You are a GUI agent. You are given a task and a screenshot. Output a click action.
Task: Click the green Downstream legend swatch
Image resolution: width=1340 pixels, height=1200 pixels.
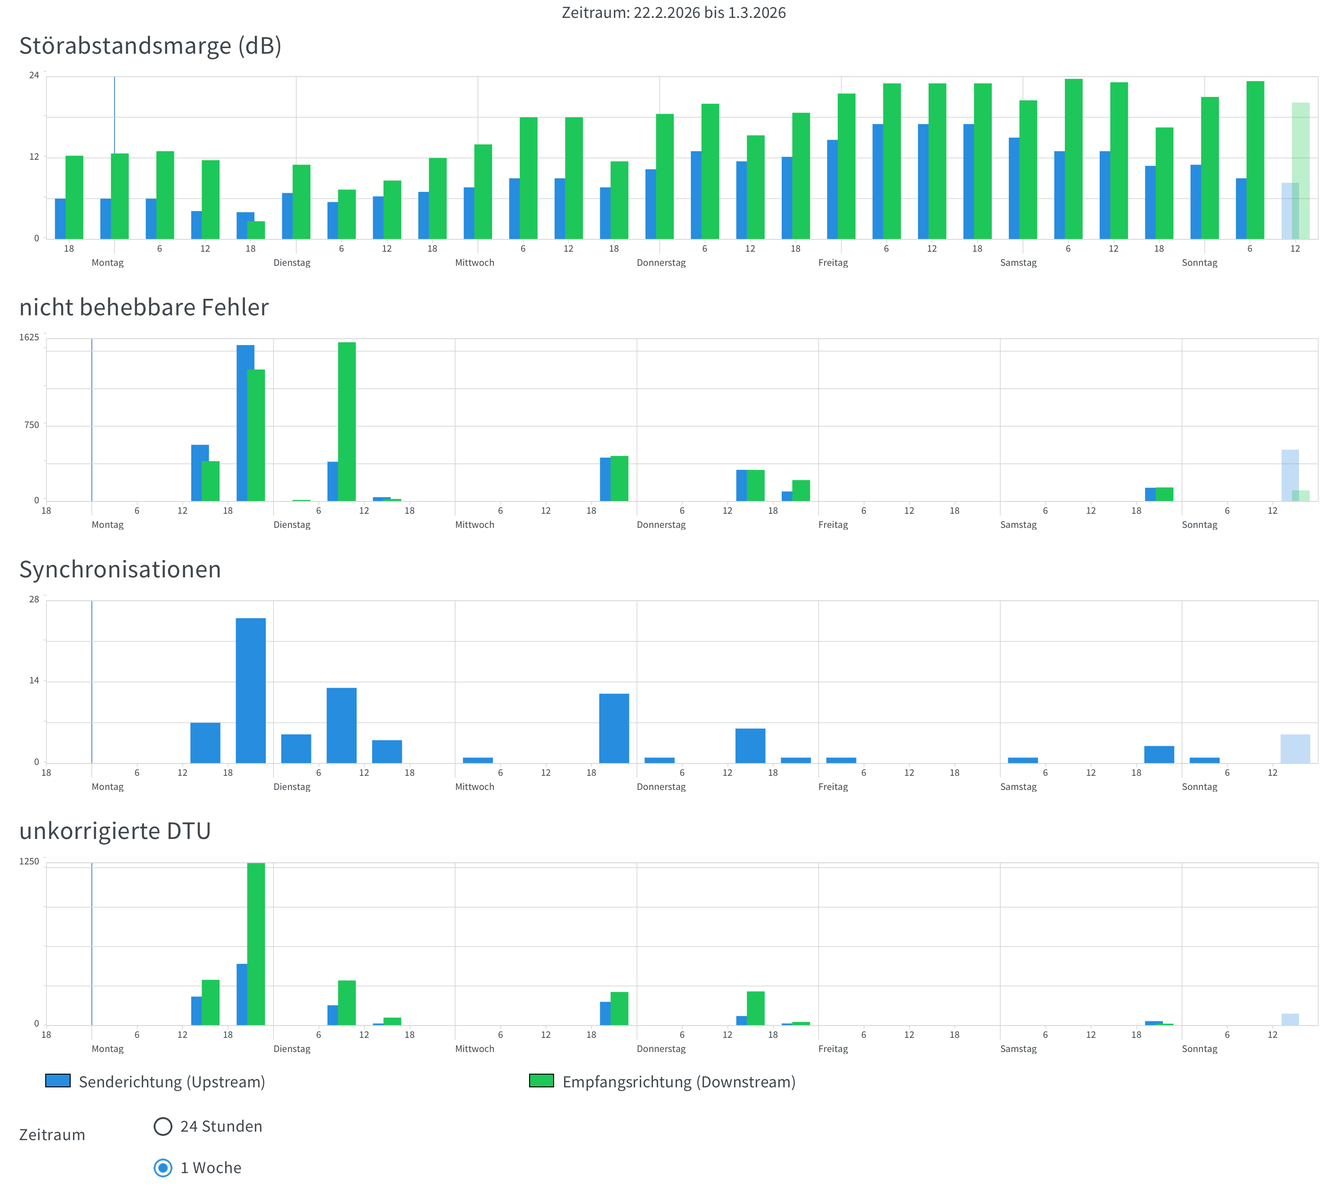click(541, 1081)
